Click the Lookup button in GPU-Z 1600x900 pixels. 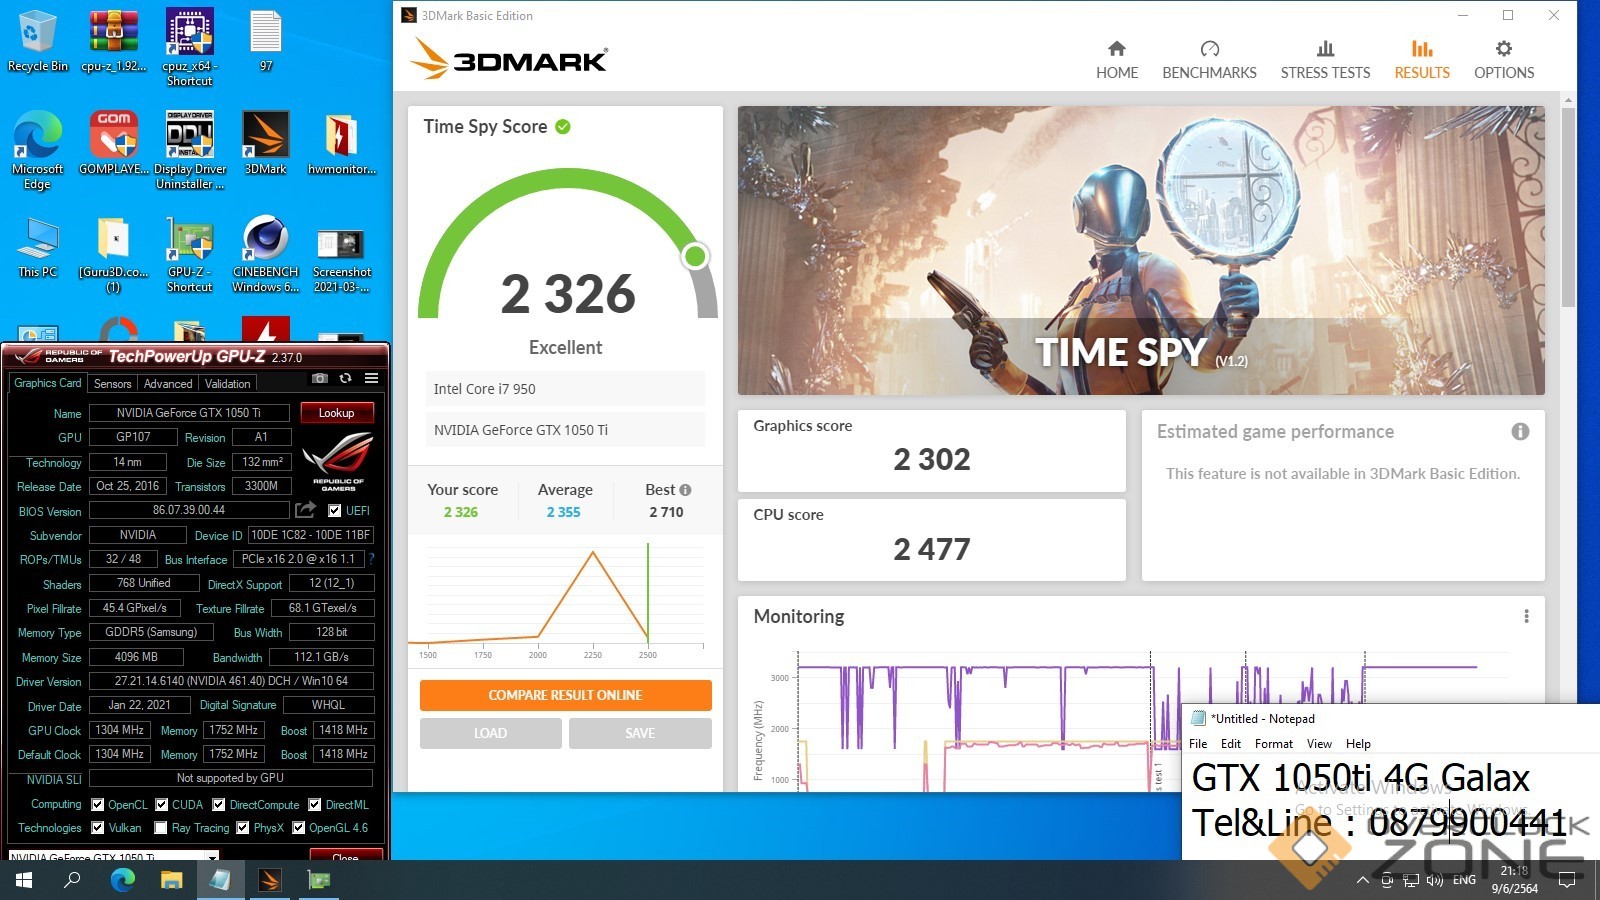coord(336,413)
